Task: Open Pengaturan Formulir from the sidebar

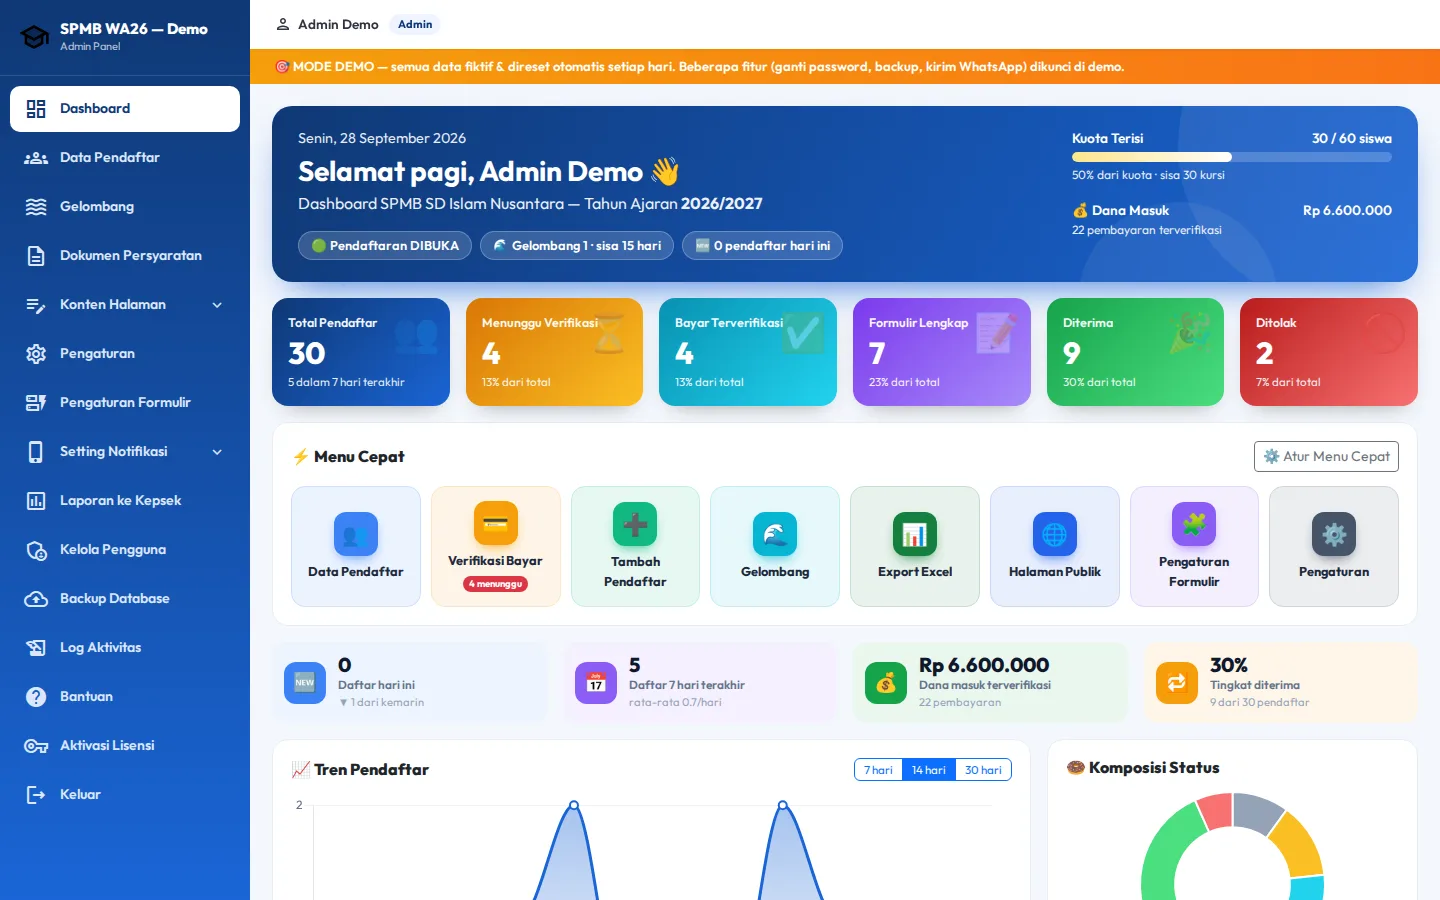Action: click(x=125, y=403)
